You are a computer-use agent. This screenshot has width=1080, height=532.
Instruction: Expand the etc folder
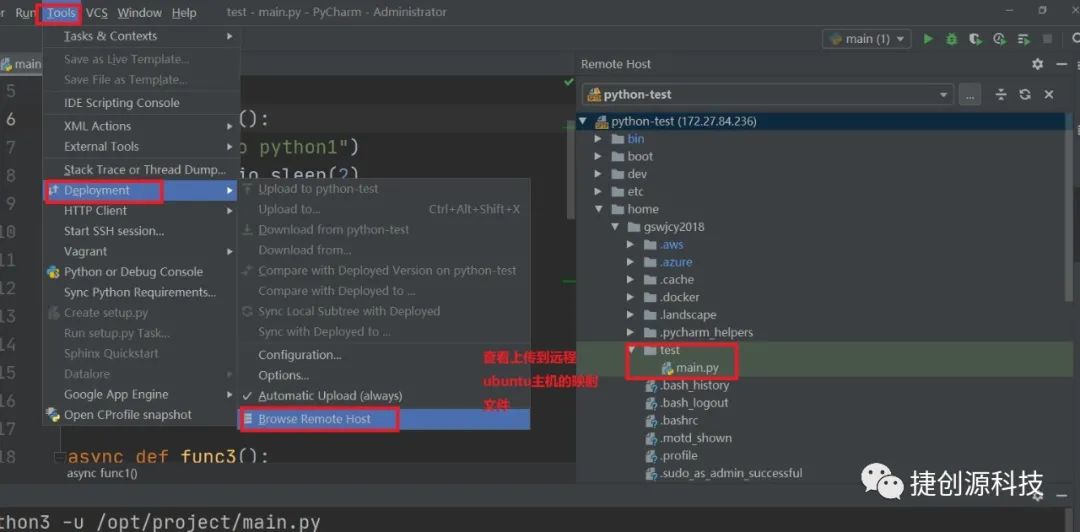pos(599,192)
